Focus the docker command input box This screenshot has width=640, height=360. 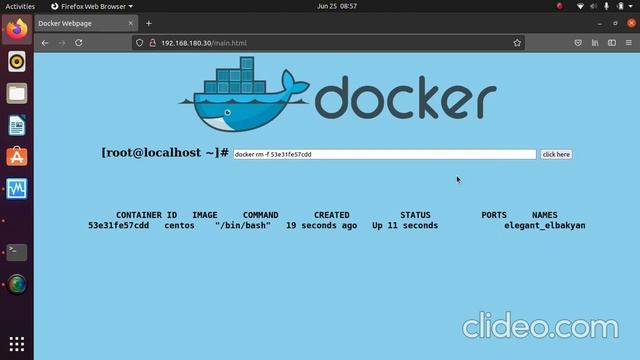(x=384, y=154)
